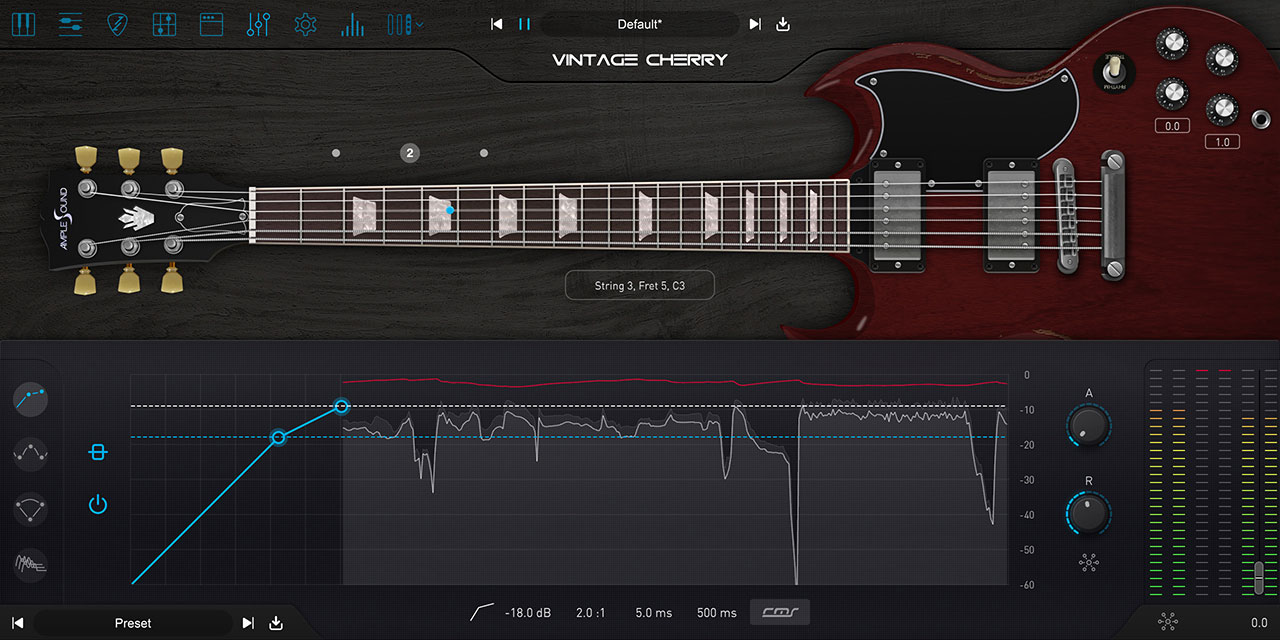Image resolution: width=1280 pixels, height=640 pixels.
Task: Click the node cluster icon at bottom right
Action: click(1167, 622)
